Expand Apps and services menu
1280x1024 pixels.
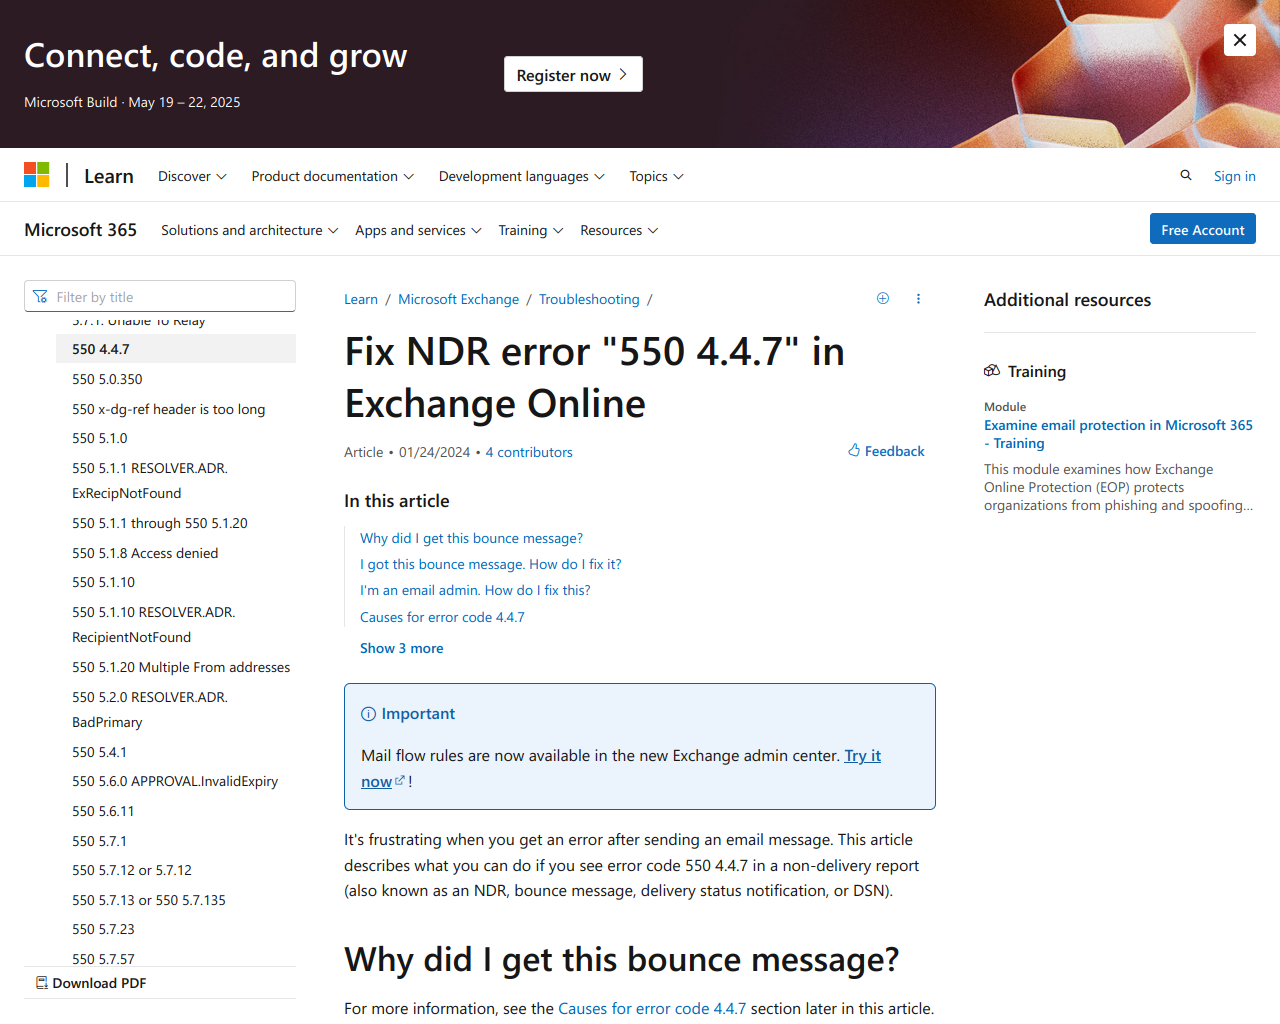[418, 230]
